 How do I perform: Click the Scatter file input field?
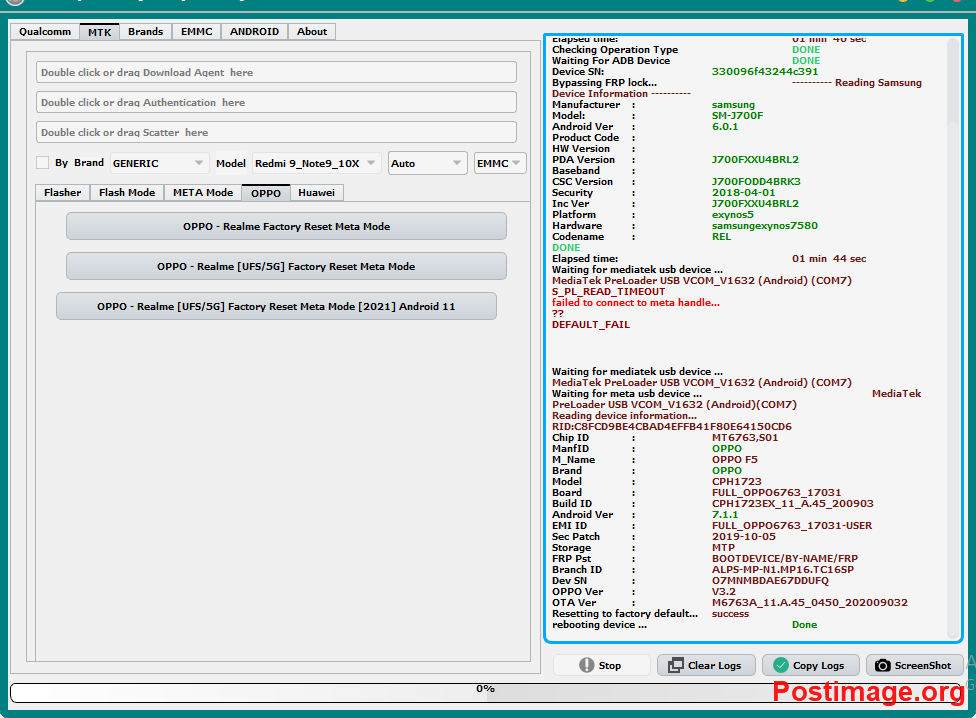276,132
